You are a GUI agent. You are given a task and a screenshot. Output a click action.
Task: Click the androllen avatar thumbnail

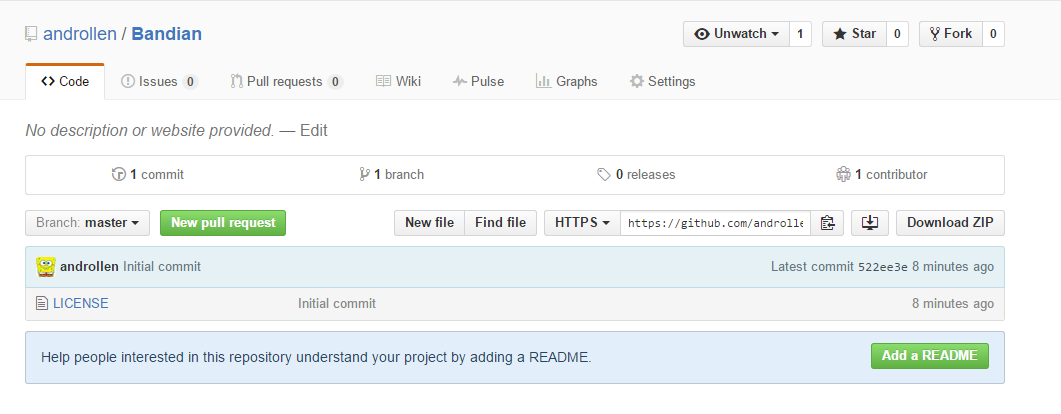(x=46, y=267)
